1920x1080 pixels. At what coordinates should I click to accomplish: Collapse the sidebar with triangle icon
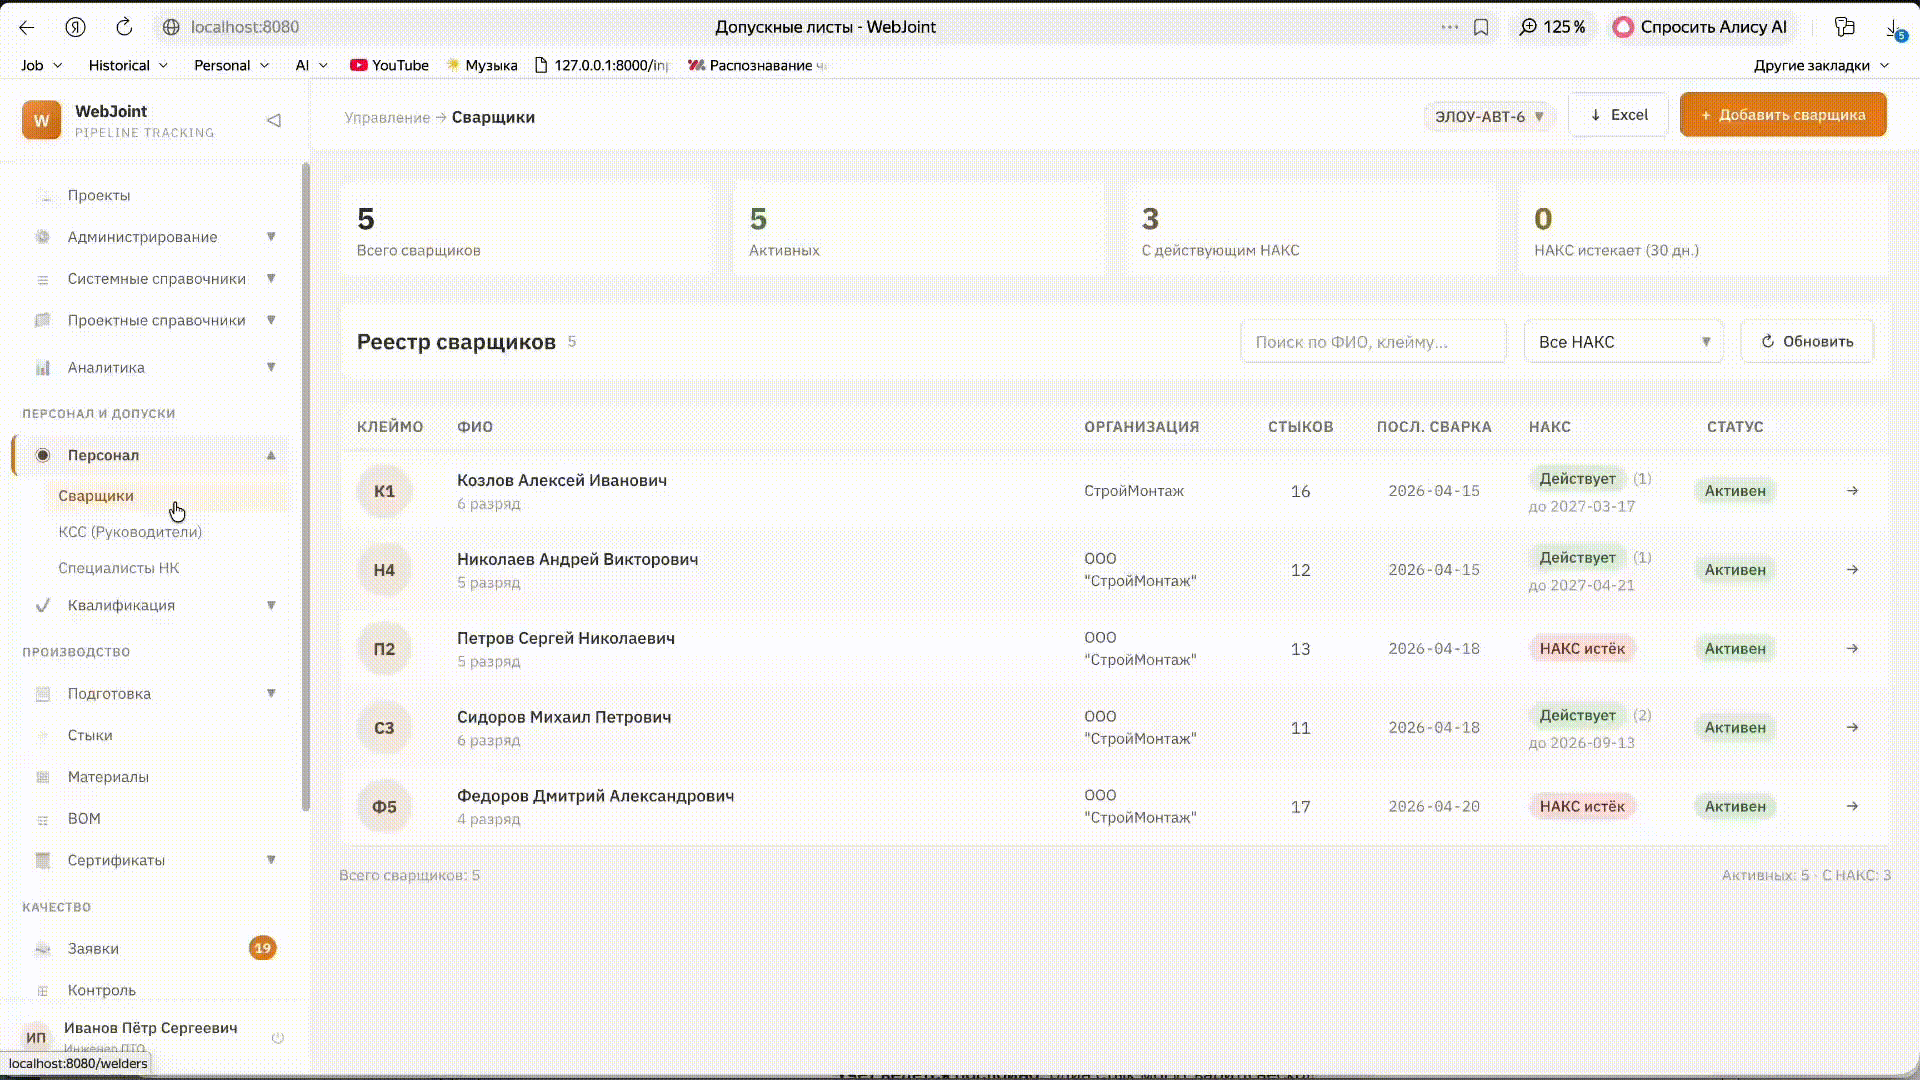273,120
